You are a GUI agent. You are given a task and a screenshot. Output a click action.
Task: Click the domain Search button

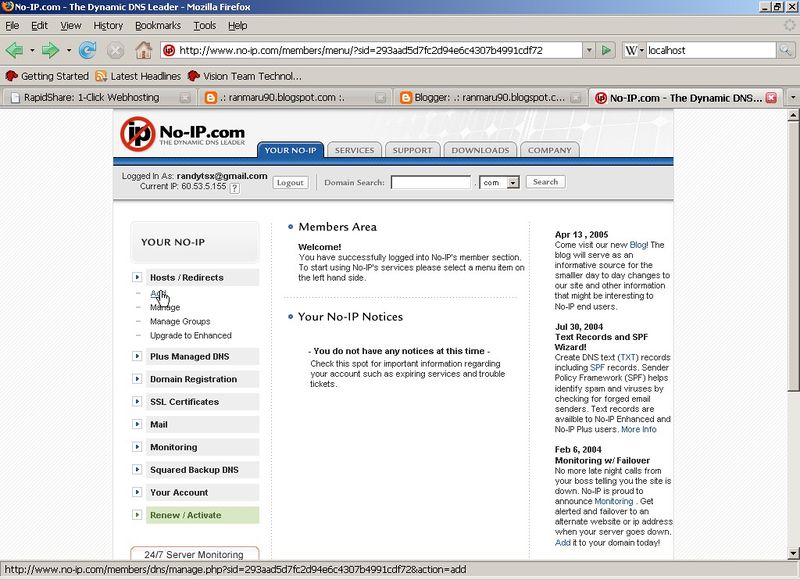pyautogui.click(x=545, y=182)
